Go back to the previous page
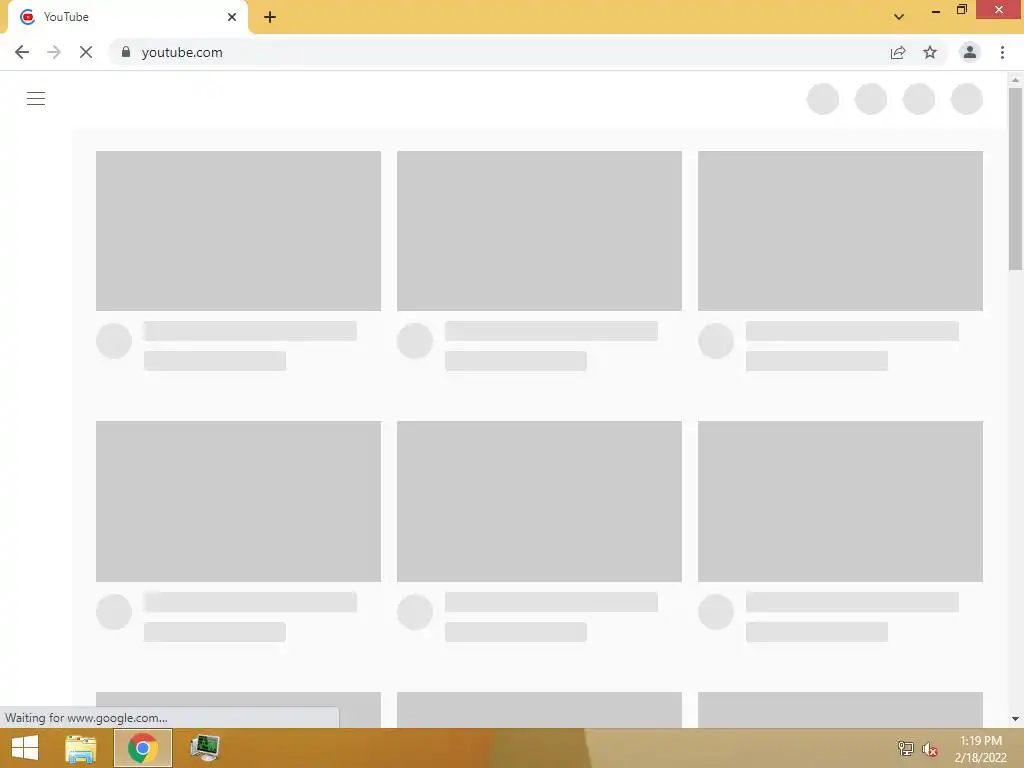The image size is (1024, 768). coord(22,52)
